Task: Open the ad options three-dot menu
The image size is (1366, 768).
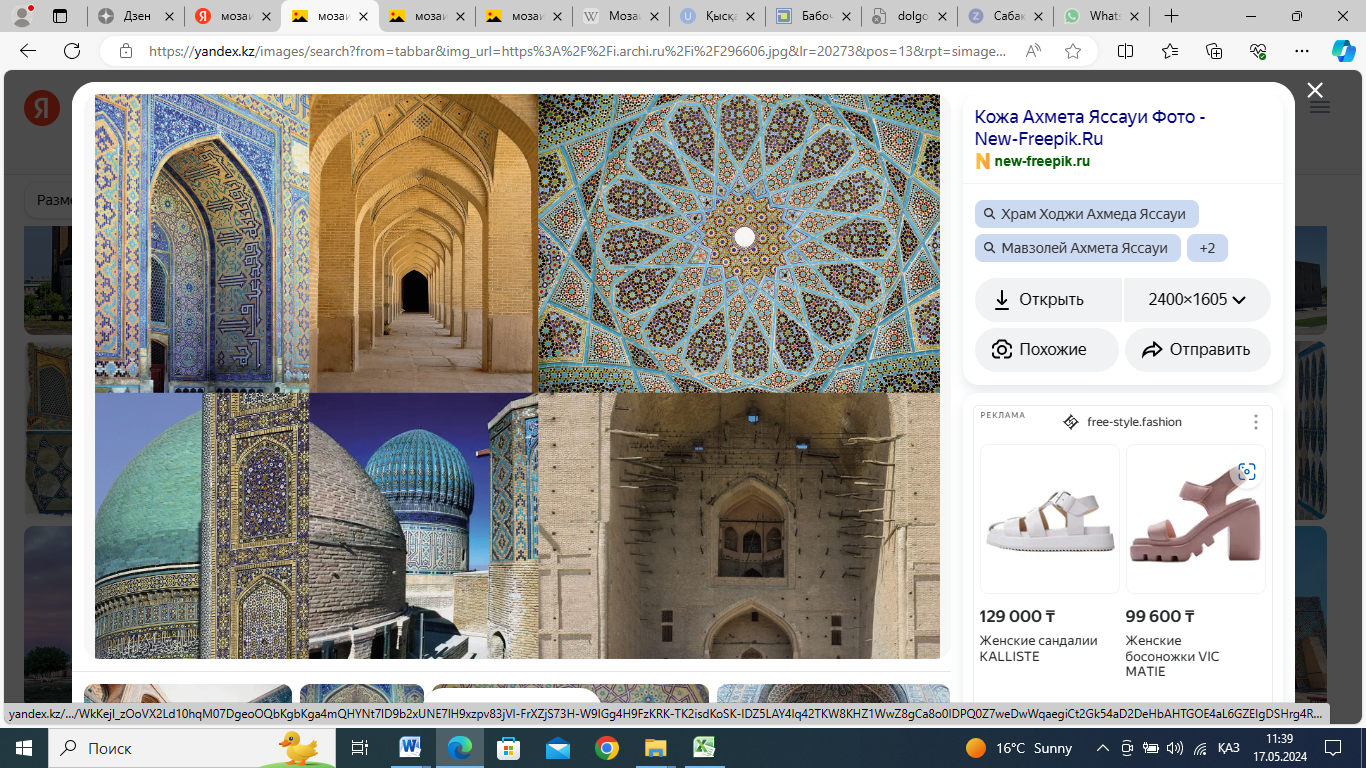Action: [x=1256, y=422]
